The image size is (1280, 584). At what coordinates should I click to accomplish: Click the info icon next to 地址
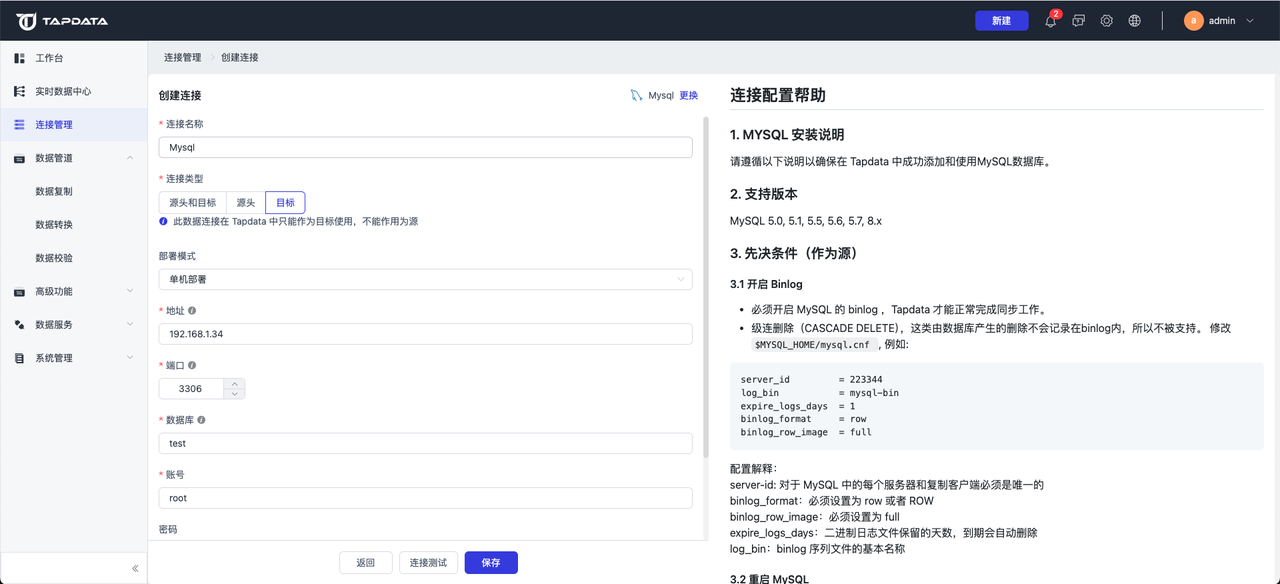pyautogui.click(x=192, y=311)
